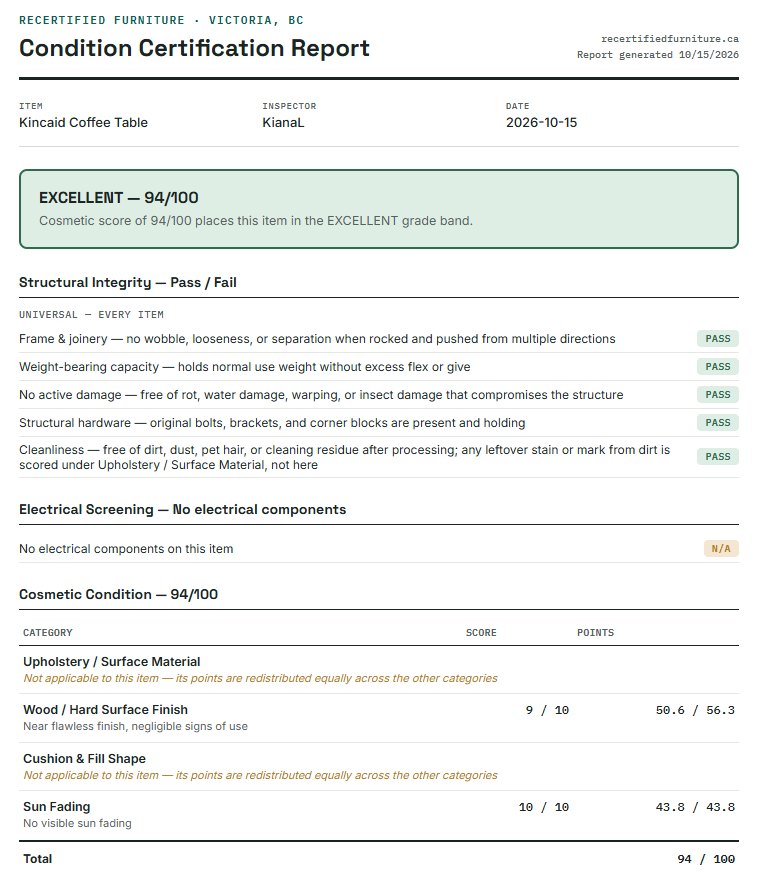Click PASS badge for Structural hardware

[x=718, y=423]
